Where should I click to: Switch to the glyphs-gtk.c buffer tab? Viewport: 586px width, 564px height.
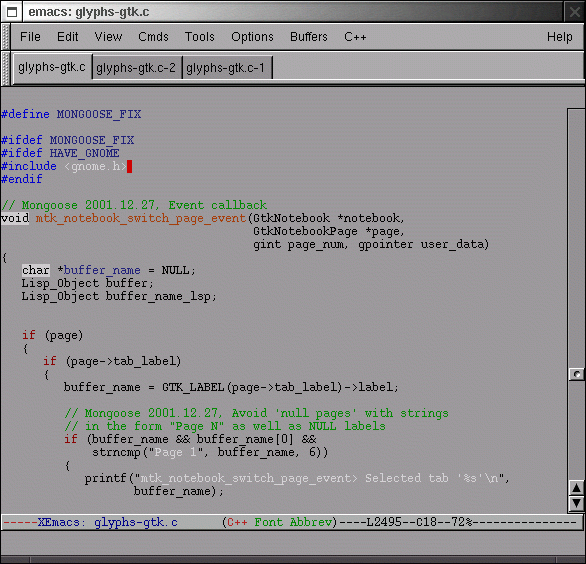tap(52, 67)
